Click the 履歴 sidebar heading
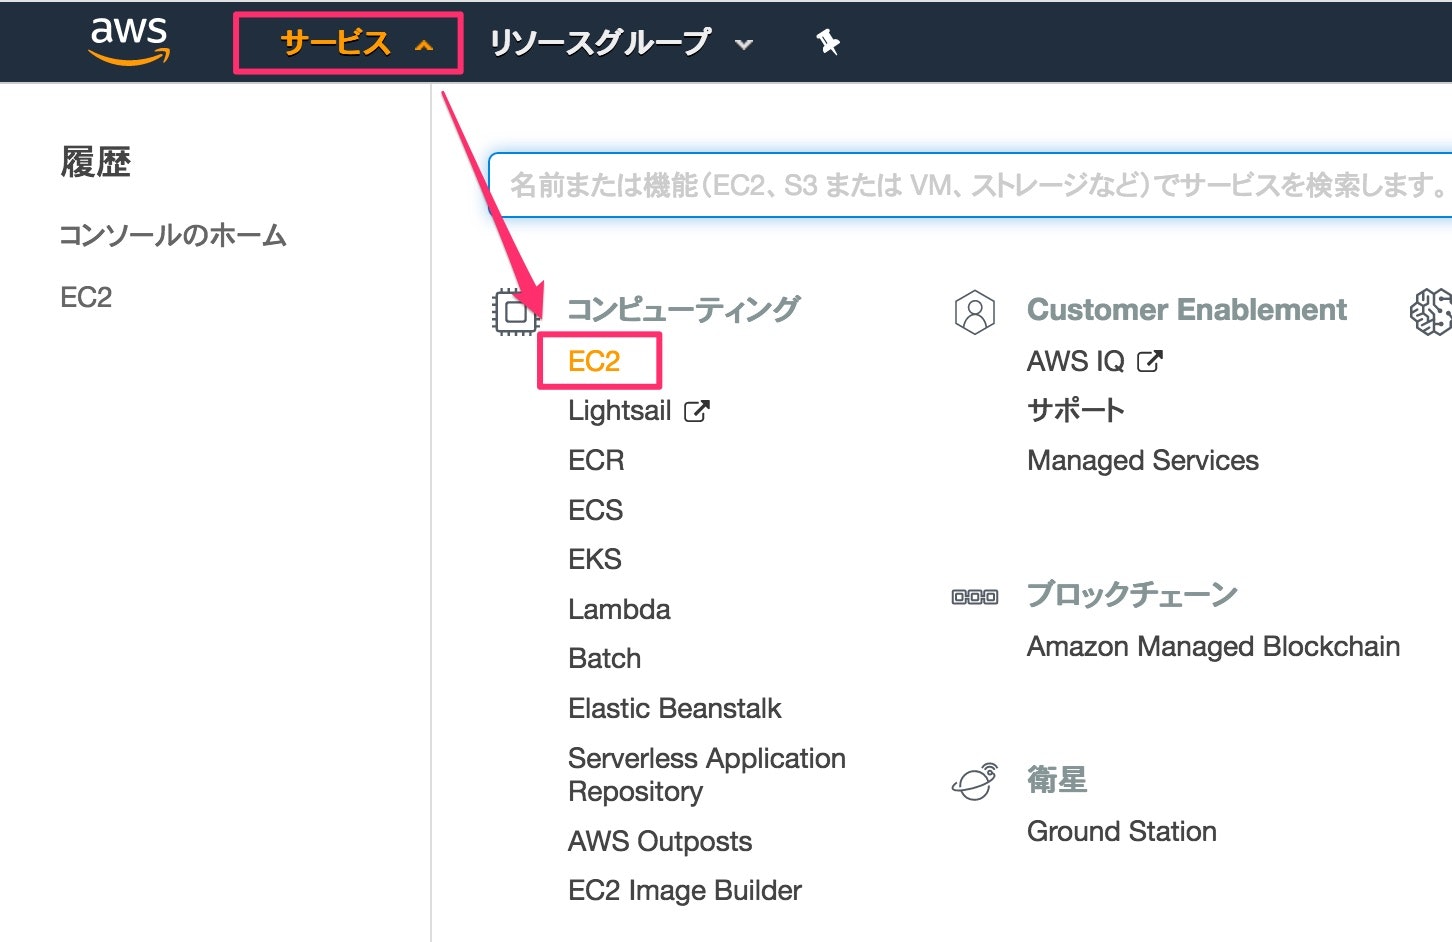 [96, 162]
